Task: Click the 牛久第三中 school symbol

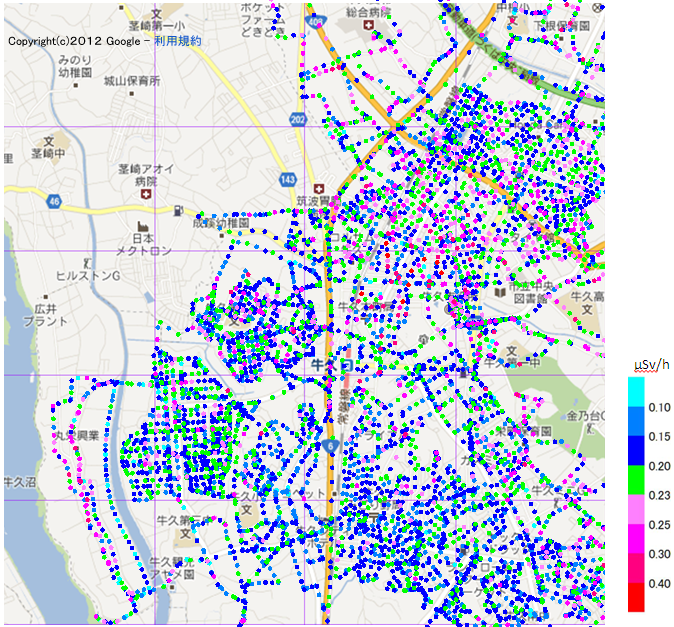Action: coord(185,534)
